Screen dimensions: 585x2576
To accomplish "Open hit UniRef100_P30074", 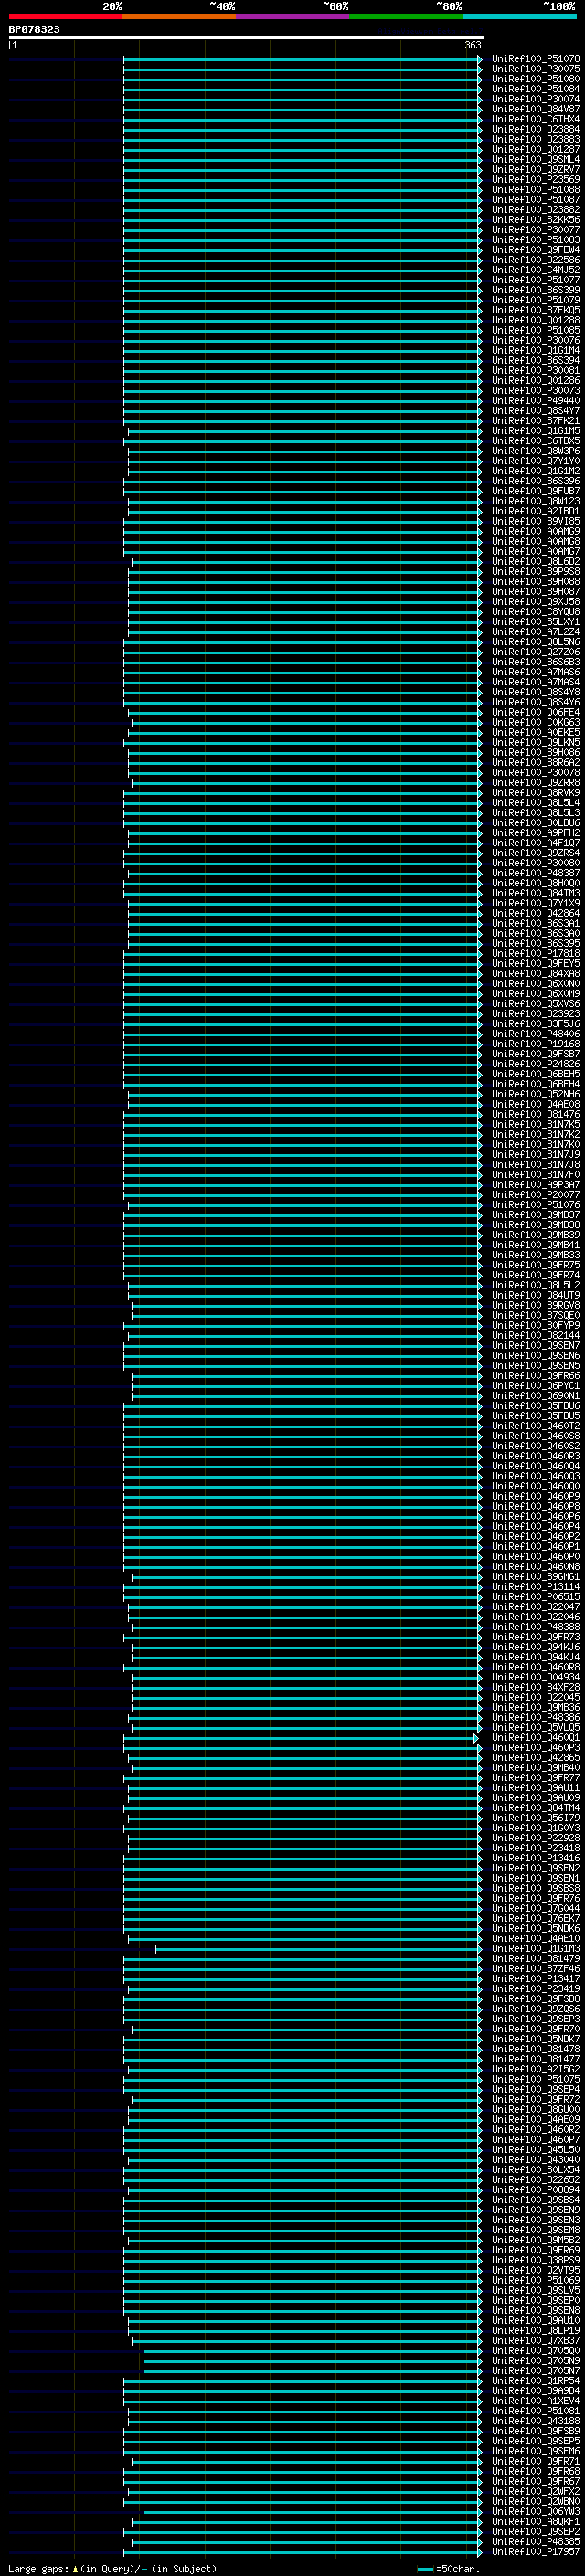I will 536,99.
